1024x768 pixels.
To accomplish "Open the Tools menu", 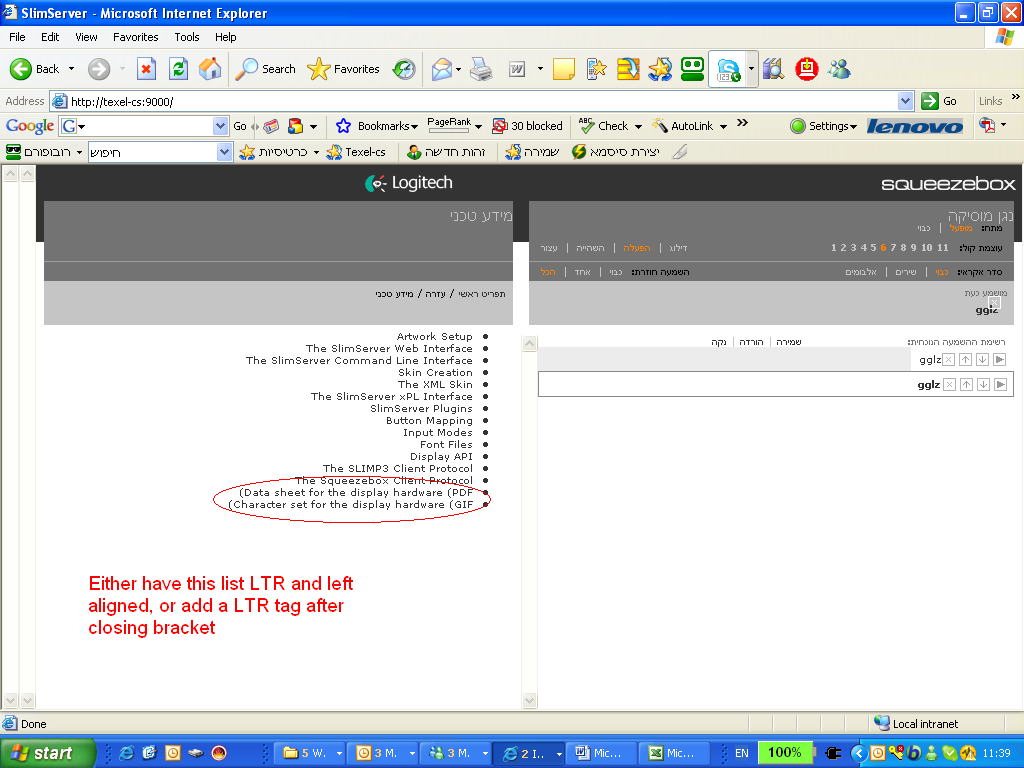I will coord(187,37).
